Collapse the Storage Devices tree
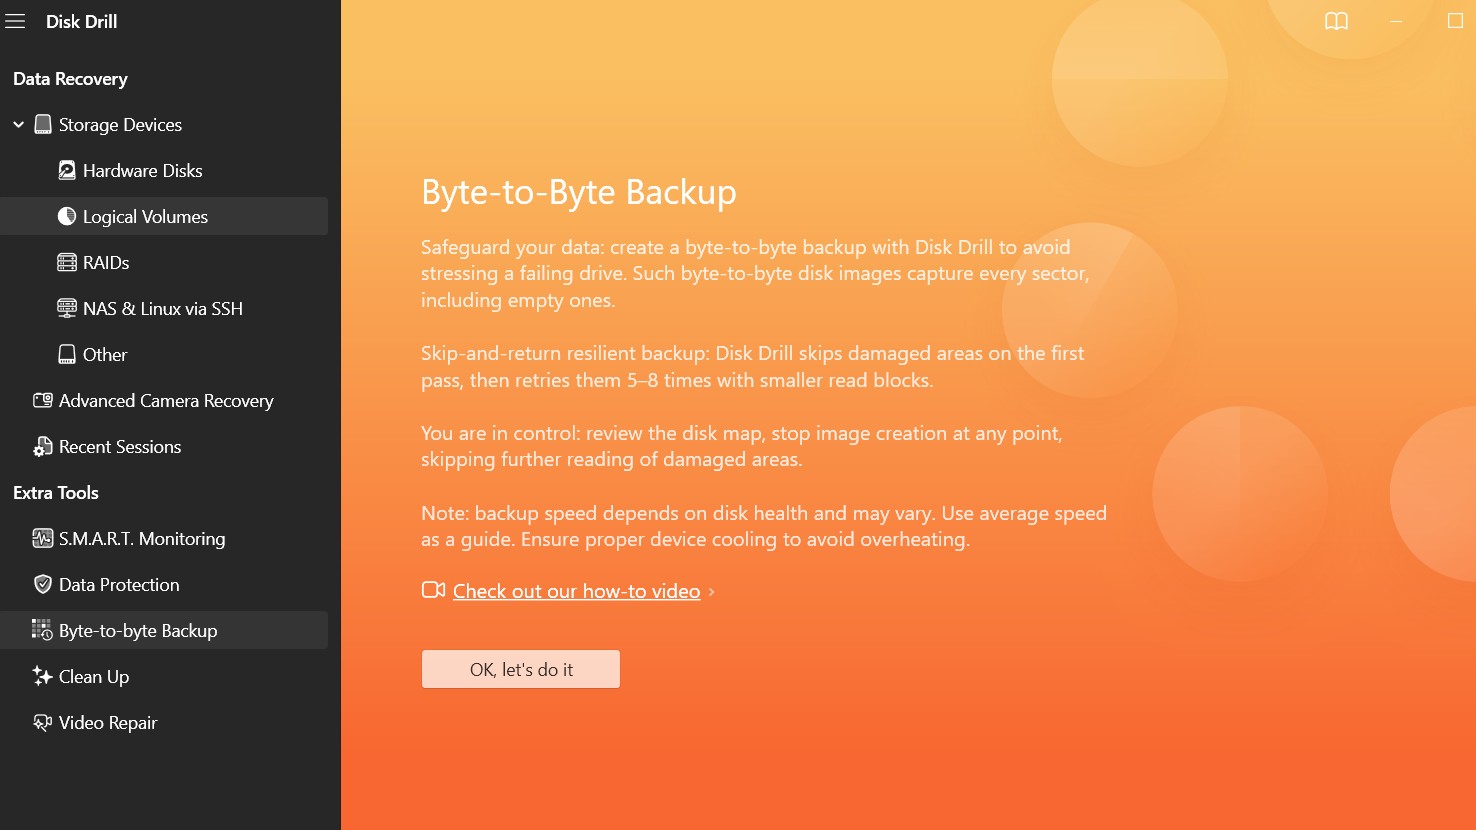 point(18,125)
